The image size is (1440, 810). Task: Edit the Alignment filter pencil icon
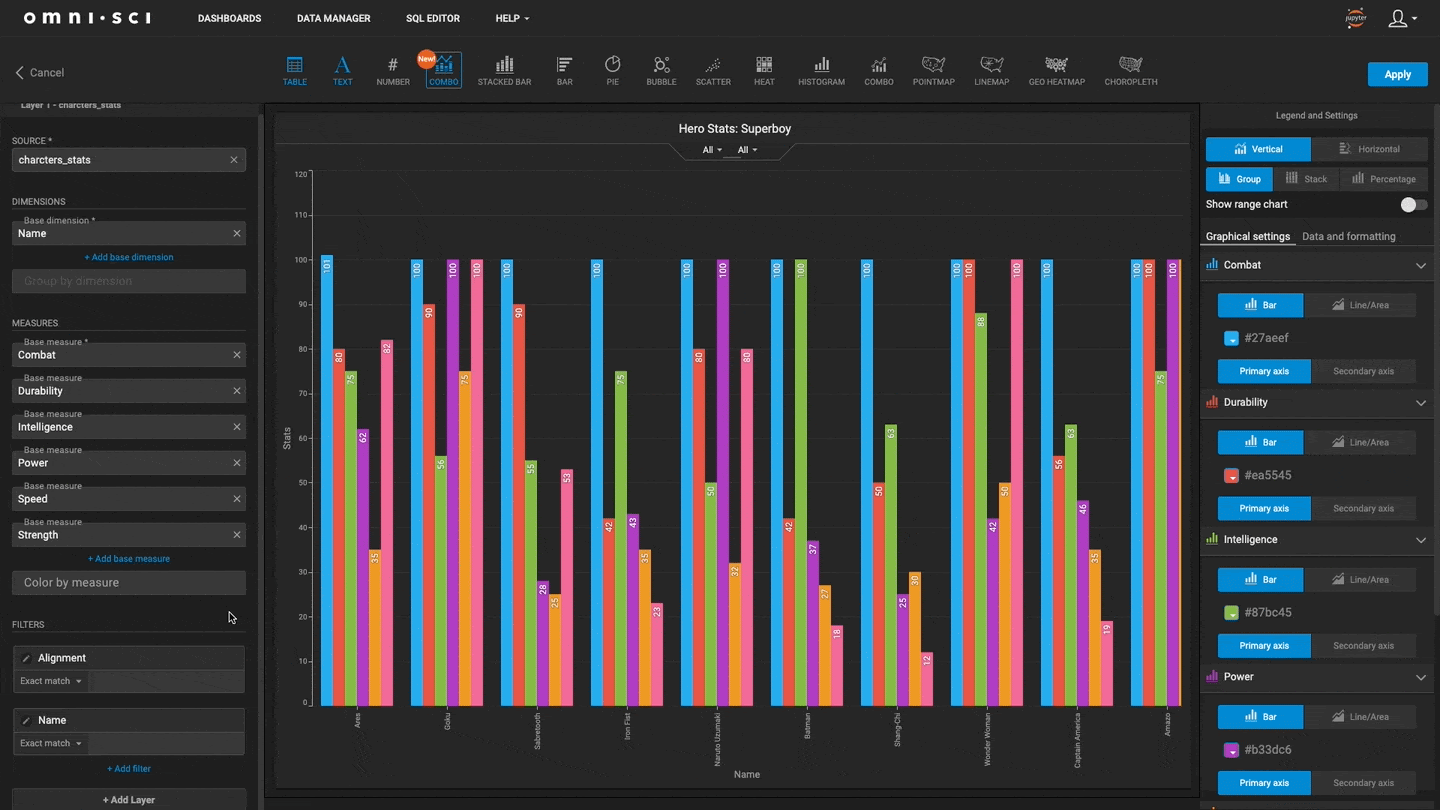(x=27, y=658)
